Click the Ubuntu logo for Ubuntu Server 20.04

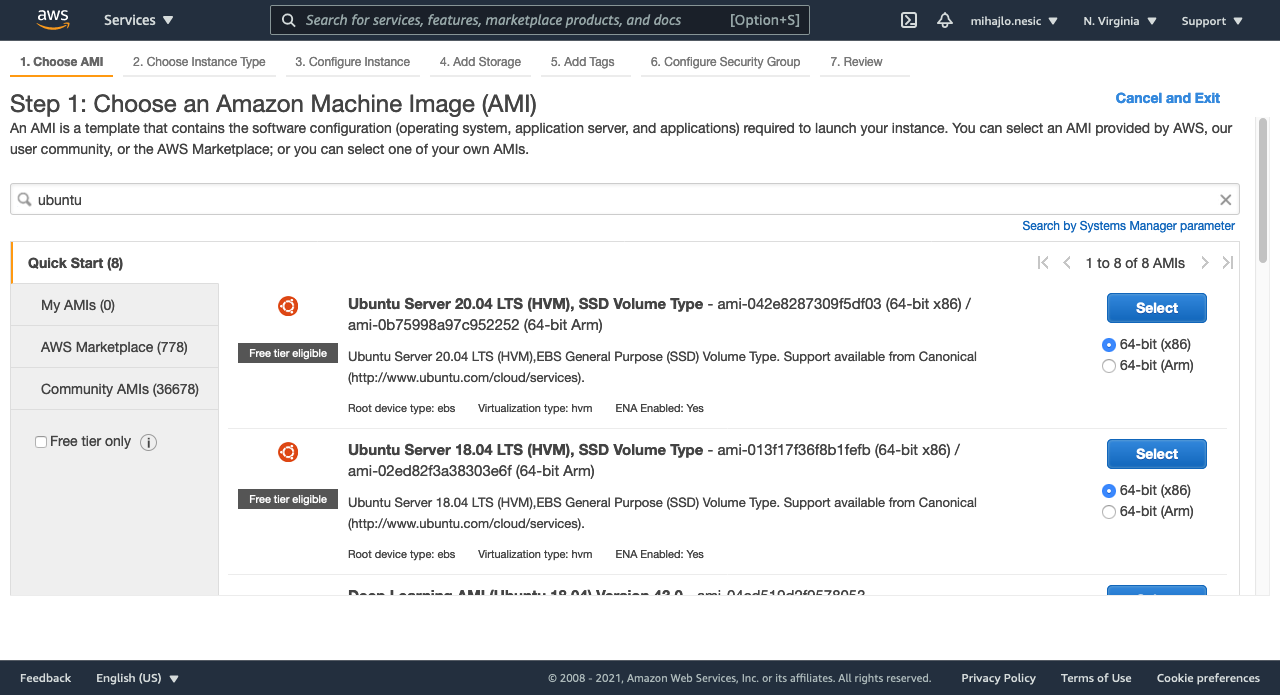(x=288, y=306)
